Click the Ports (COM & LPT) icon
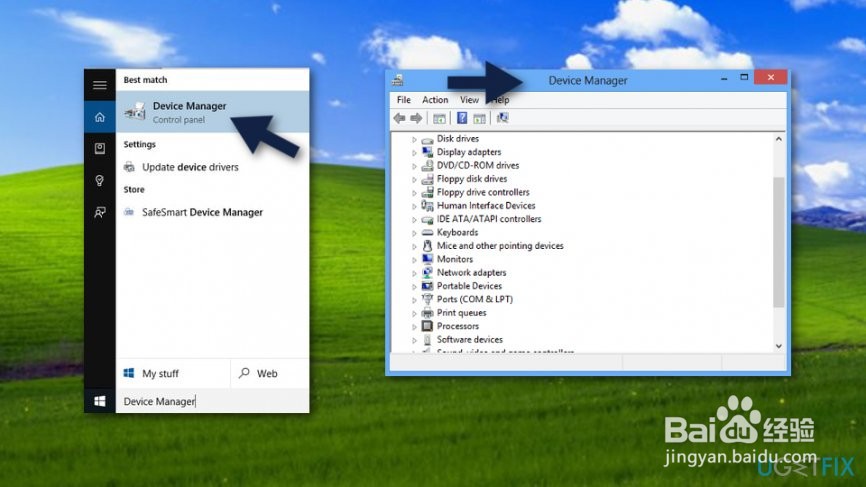 (427, 299)
